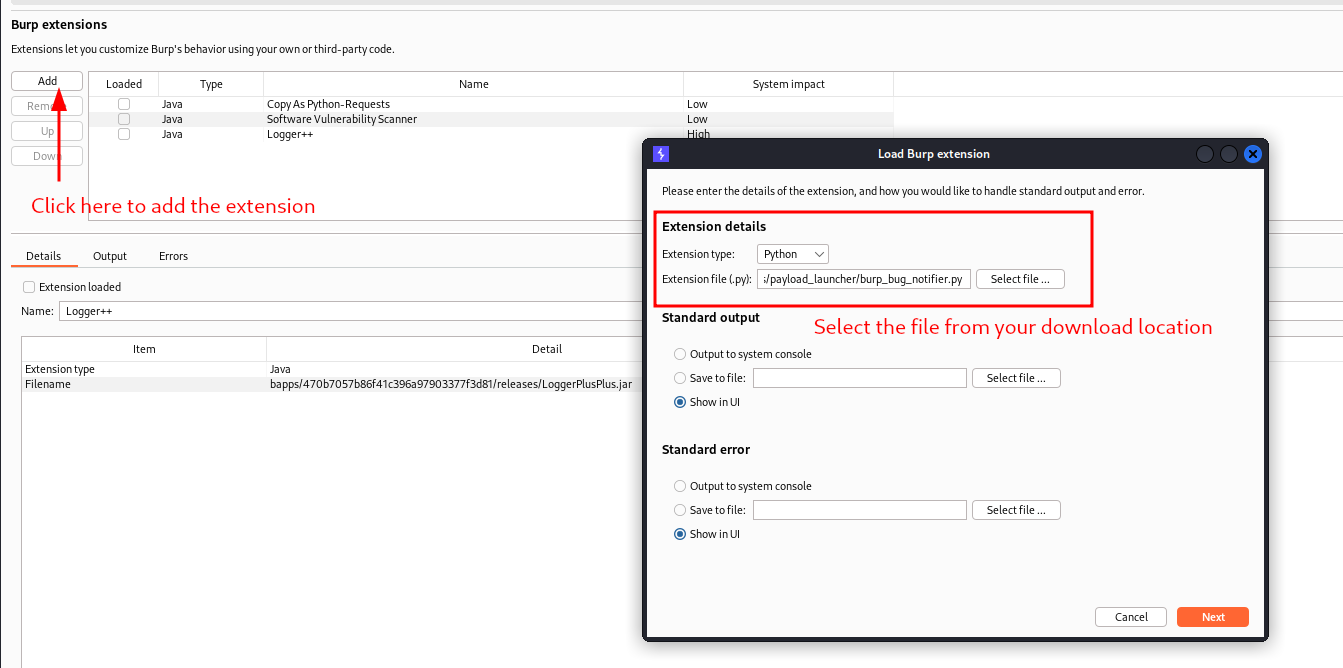The image size is (1343, 668).
Task: Sort by the Name column header
Action: coord(474,84)
